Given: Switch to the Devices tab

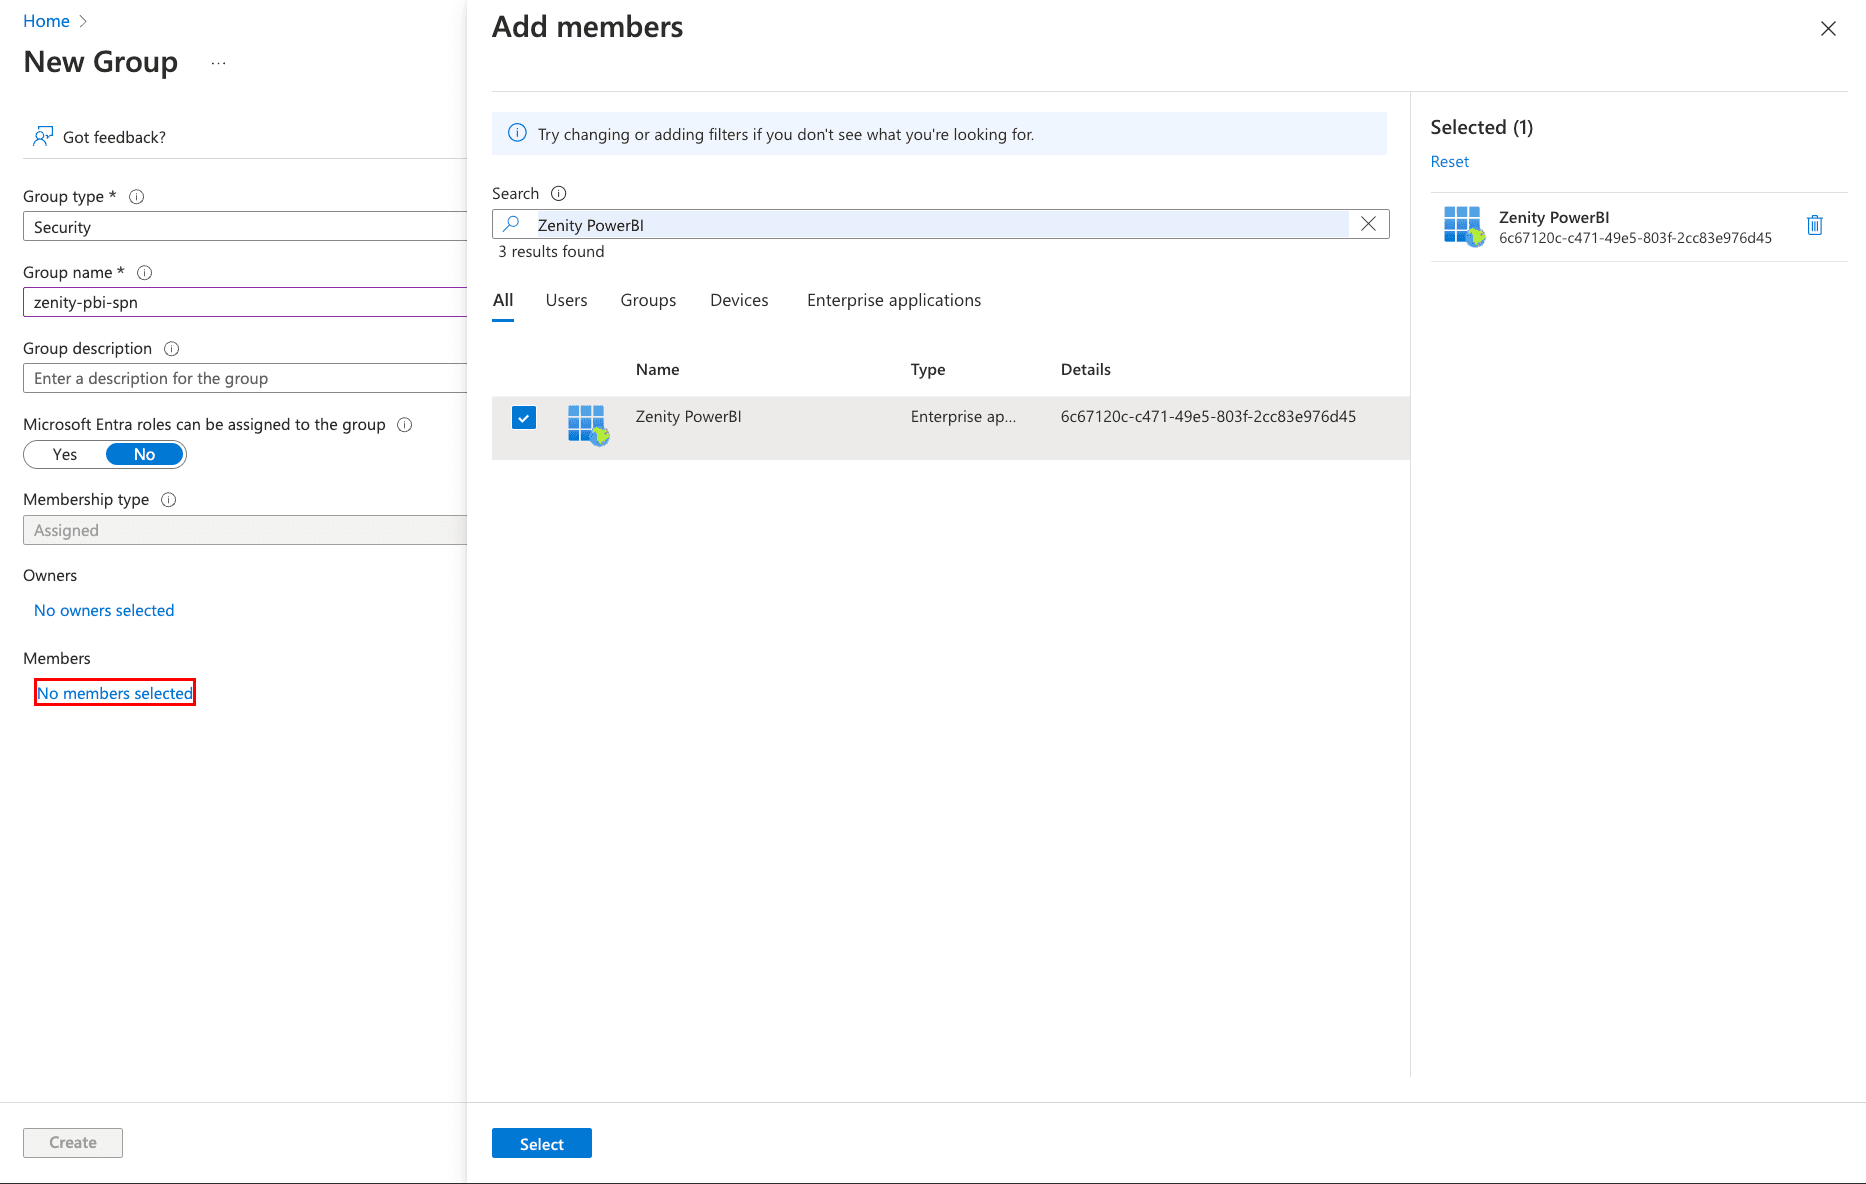Looking at the screenshot, I should pos(739,300).
